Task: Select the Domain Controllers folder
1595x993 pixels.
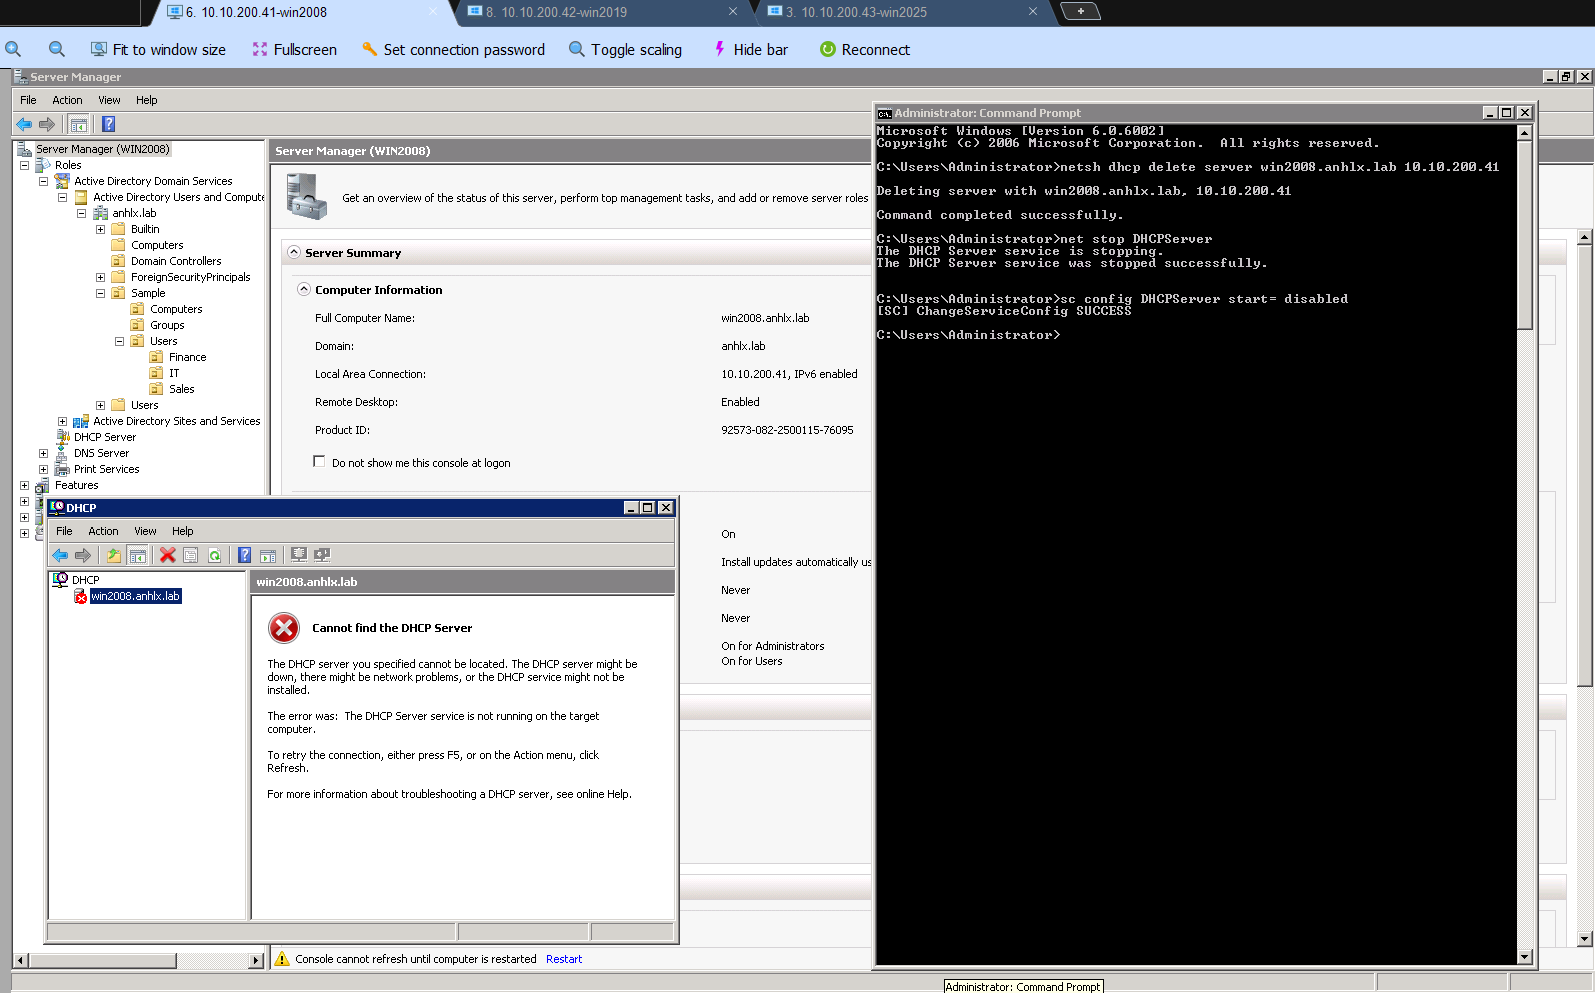Action: 176,261
